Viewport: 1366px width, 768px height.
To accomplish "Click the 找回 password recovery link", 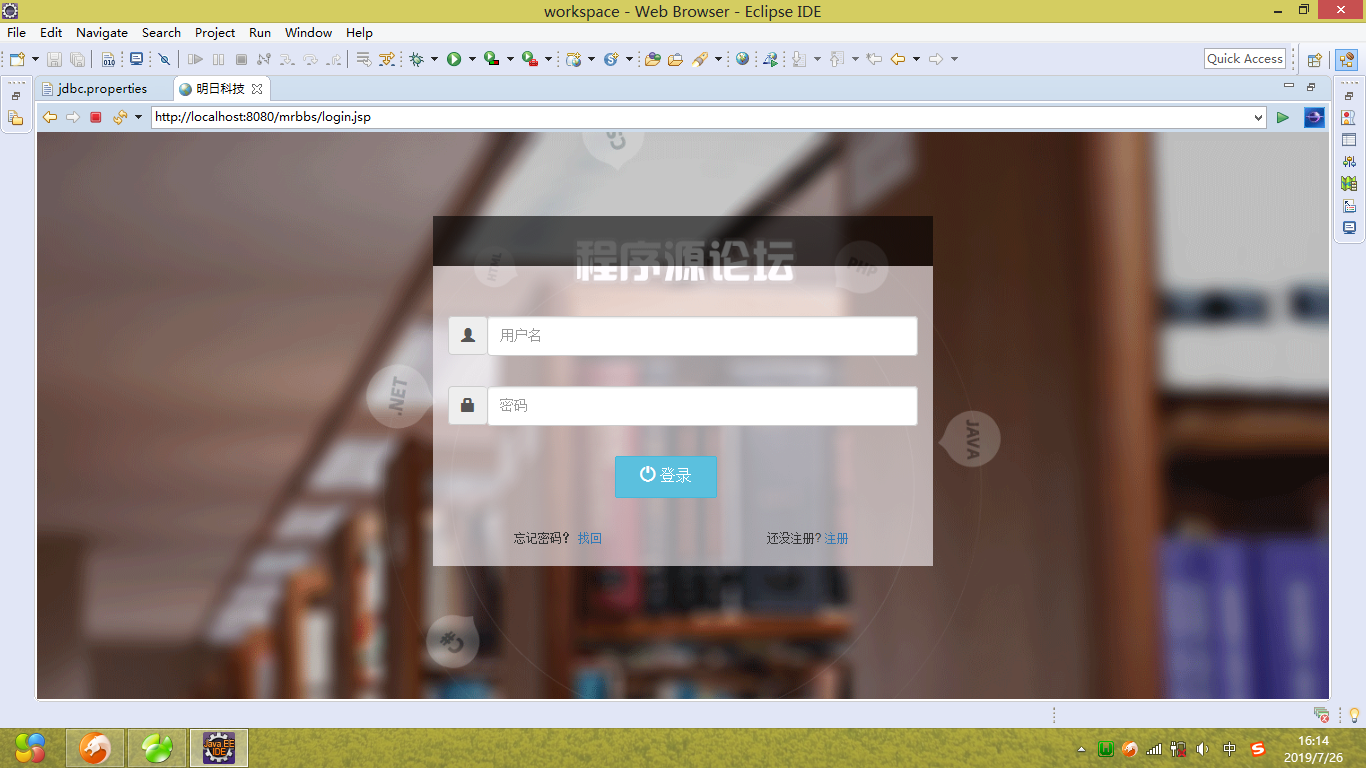I will 590,538.
